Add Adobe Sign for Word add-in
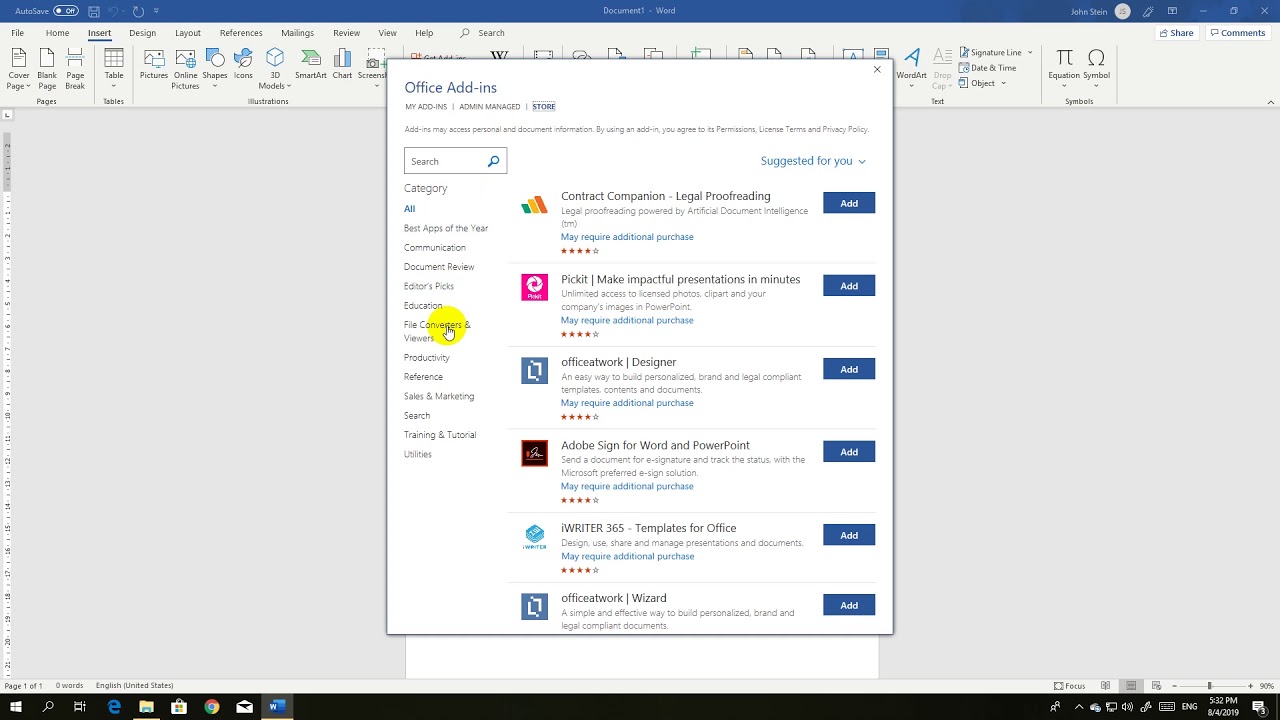 click(849, 452)
